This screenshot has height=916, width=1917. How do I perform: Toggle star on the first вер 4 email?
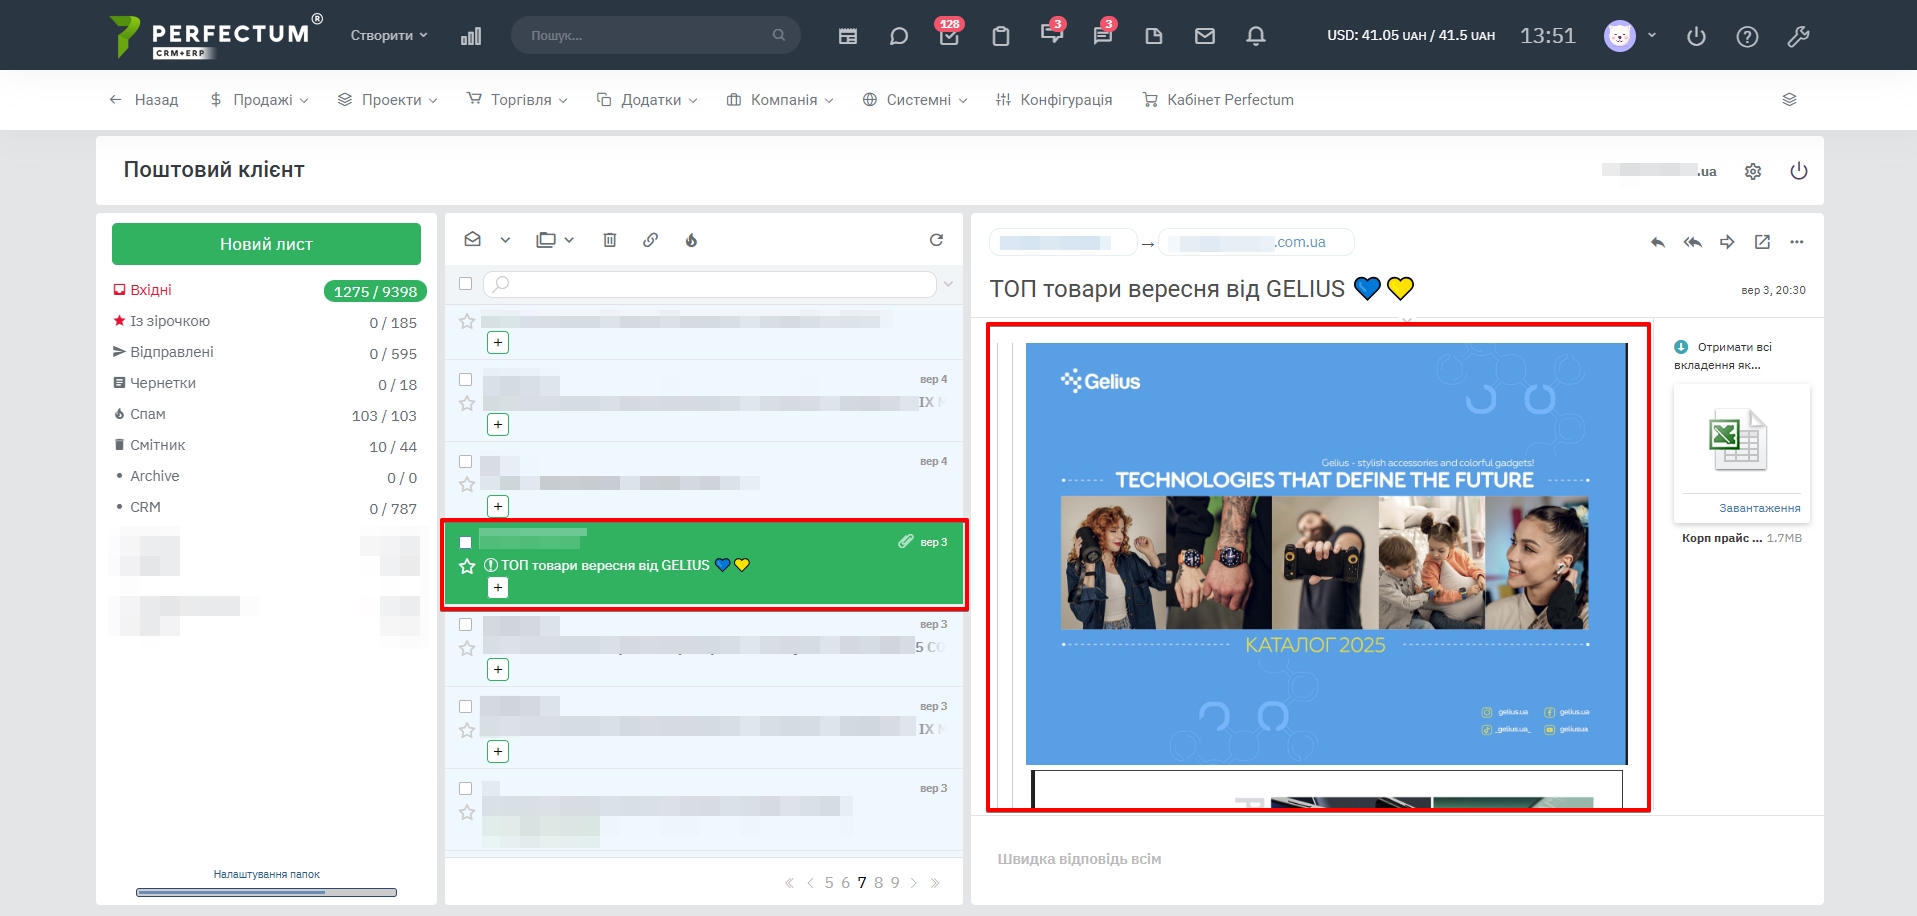(x=467, y=403)
